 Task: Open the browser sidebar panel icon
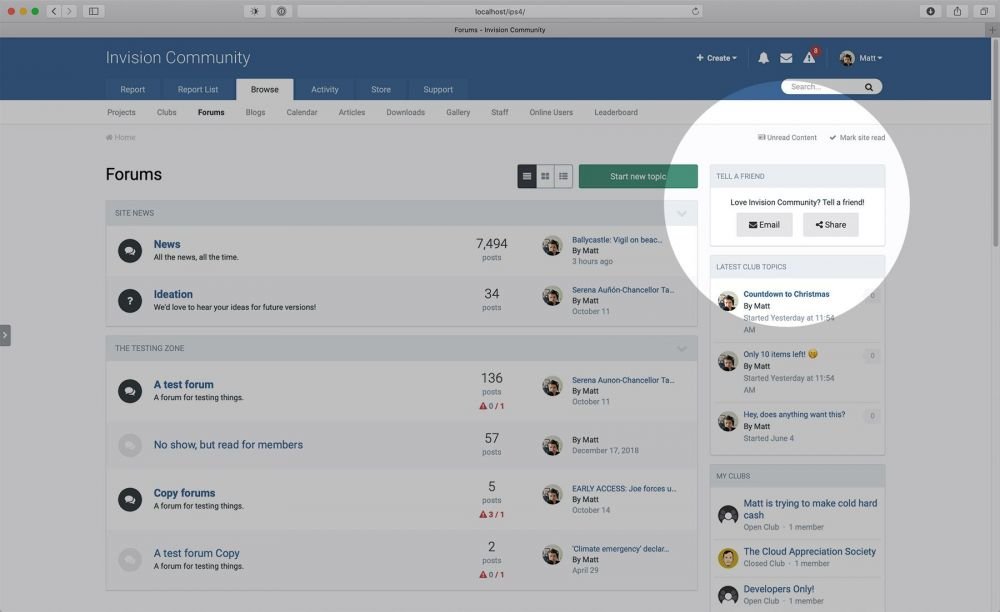tap(94, 11)
